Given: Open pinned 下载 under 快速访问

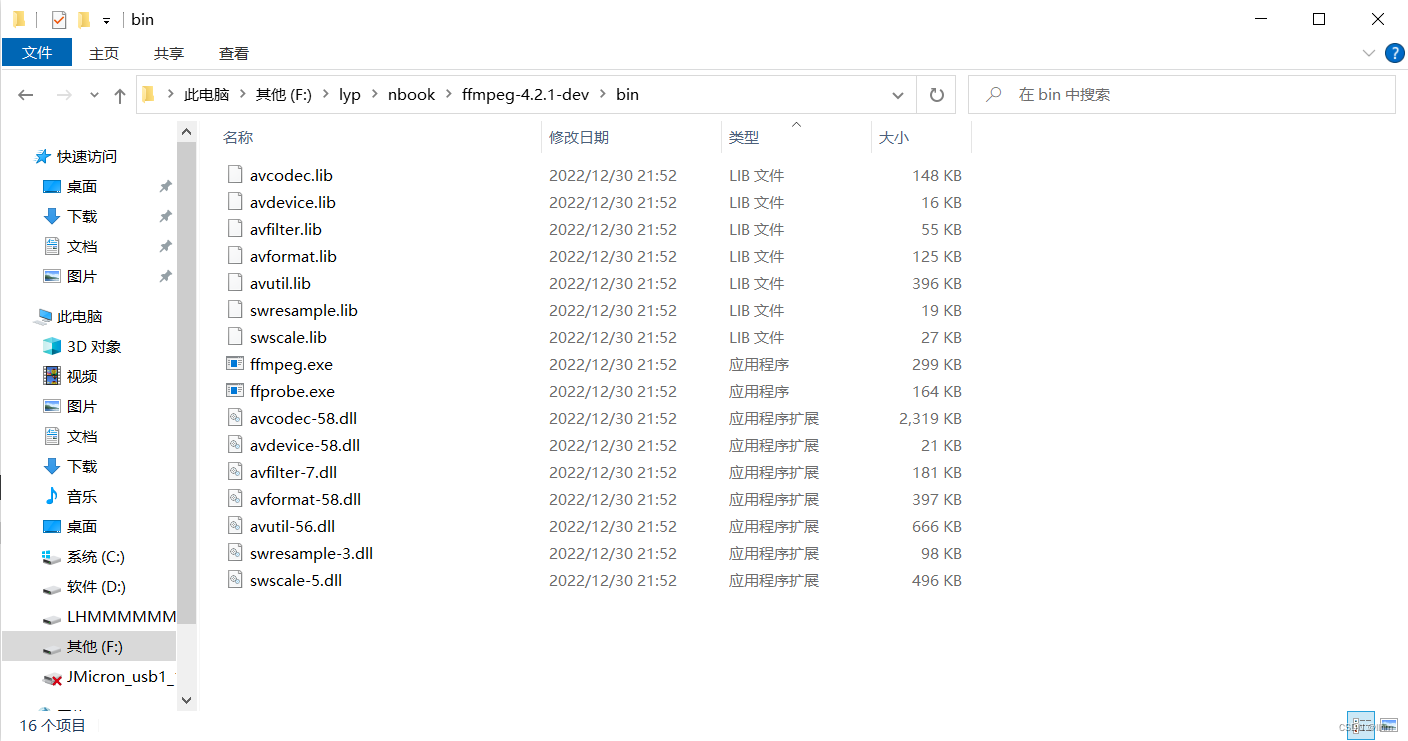Looking at the screenshot, I should pyautogui.click(x=82, y=216).
